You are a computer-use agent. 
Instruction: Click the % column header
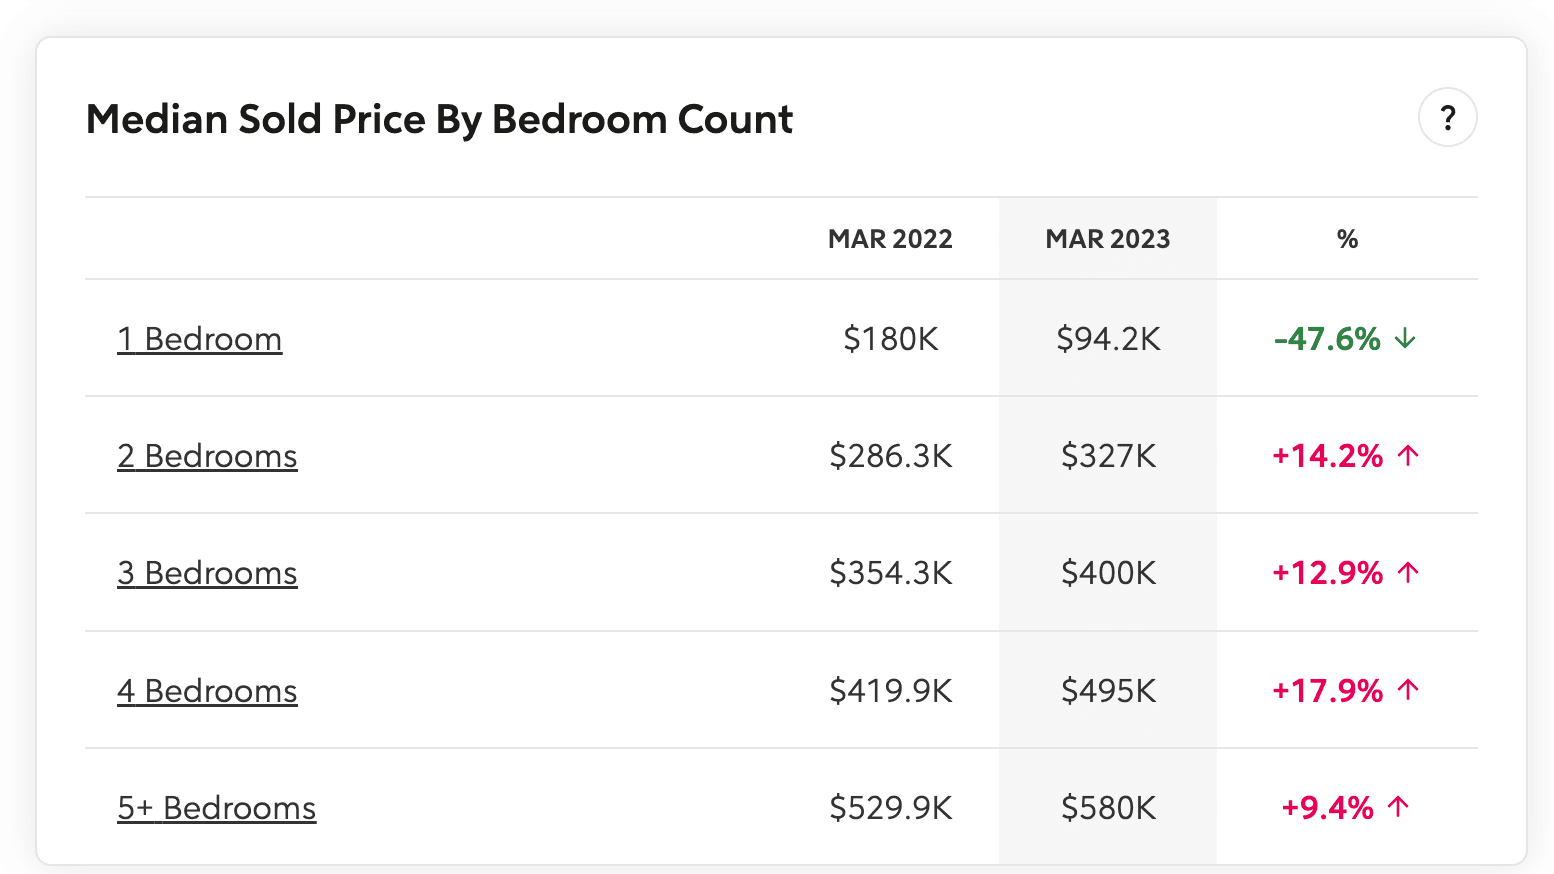pos(1347,239)
